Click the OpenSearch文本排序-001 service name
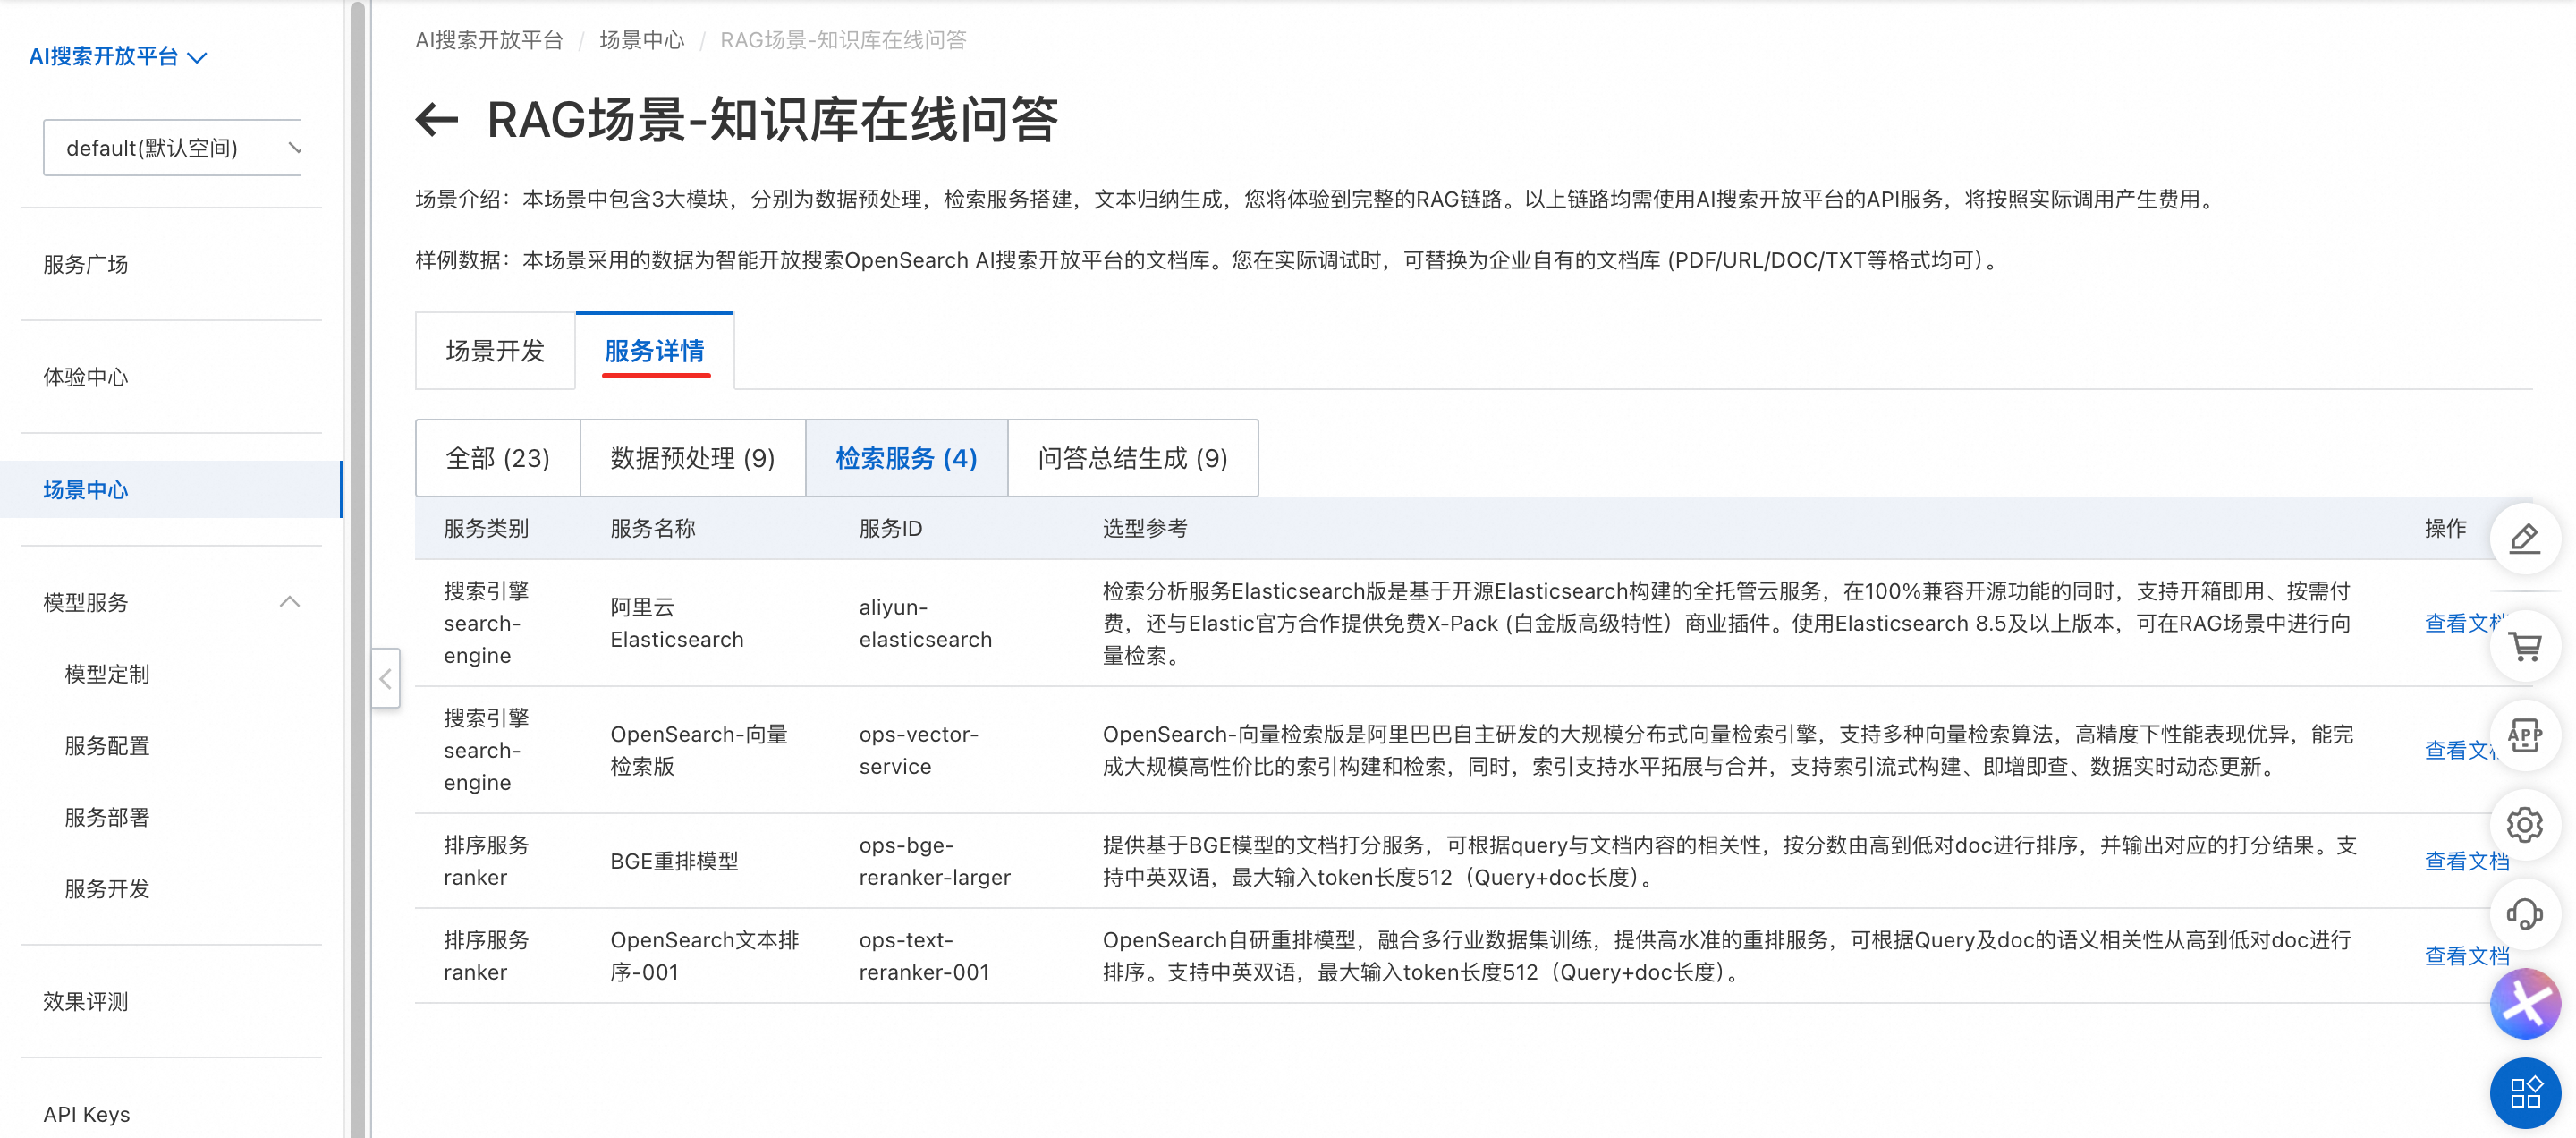The height and width of the screenshot is (1138, 2576). (704, 956)
